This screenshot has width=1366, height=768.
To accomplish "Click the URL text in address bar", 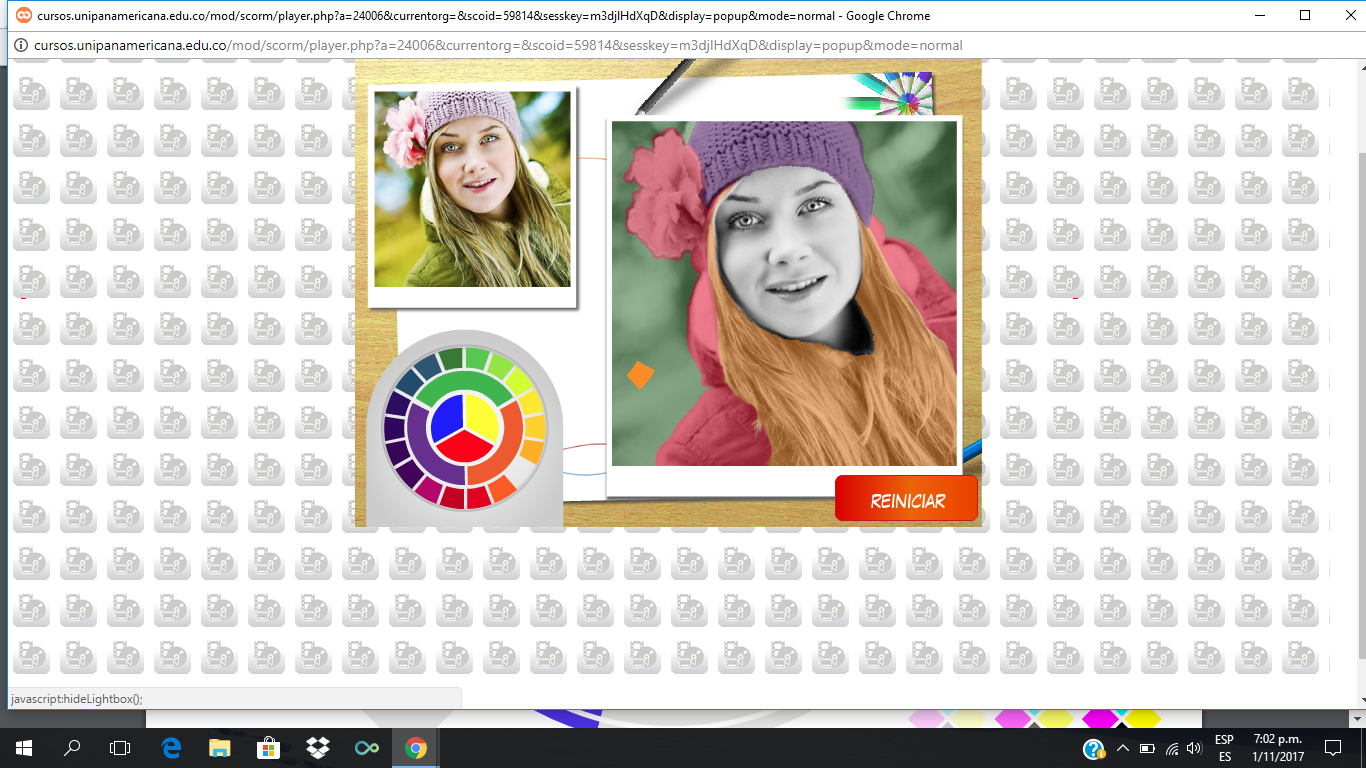I will 498,45.
